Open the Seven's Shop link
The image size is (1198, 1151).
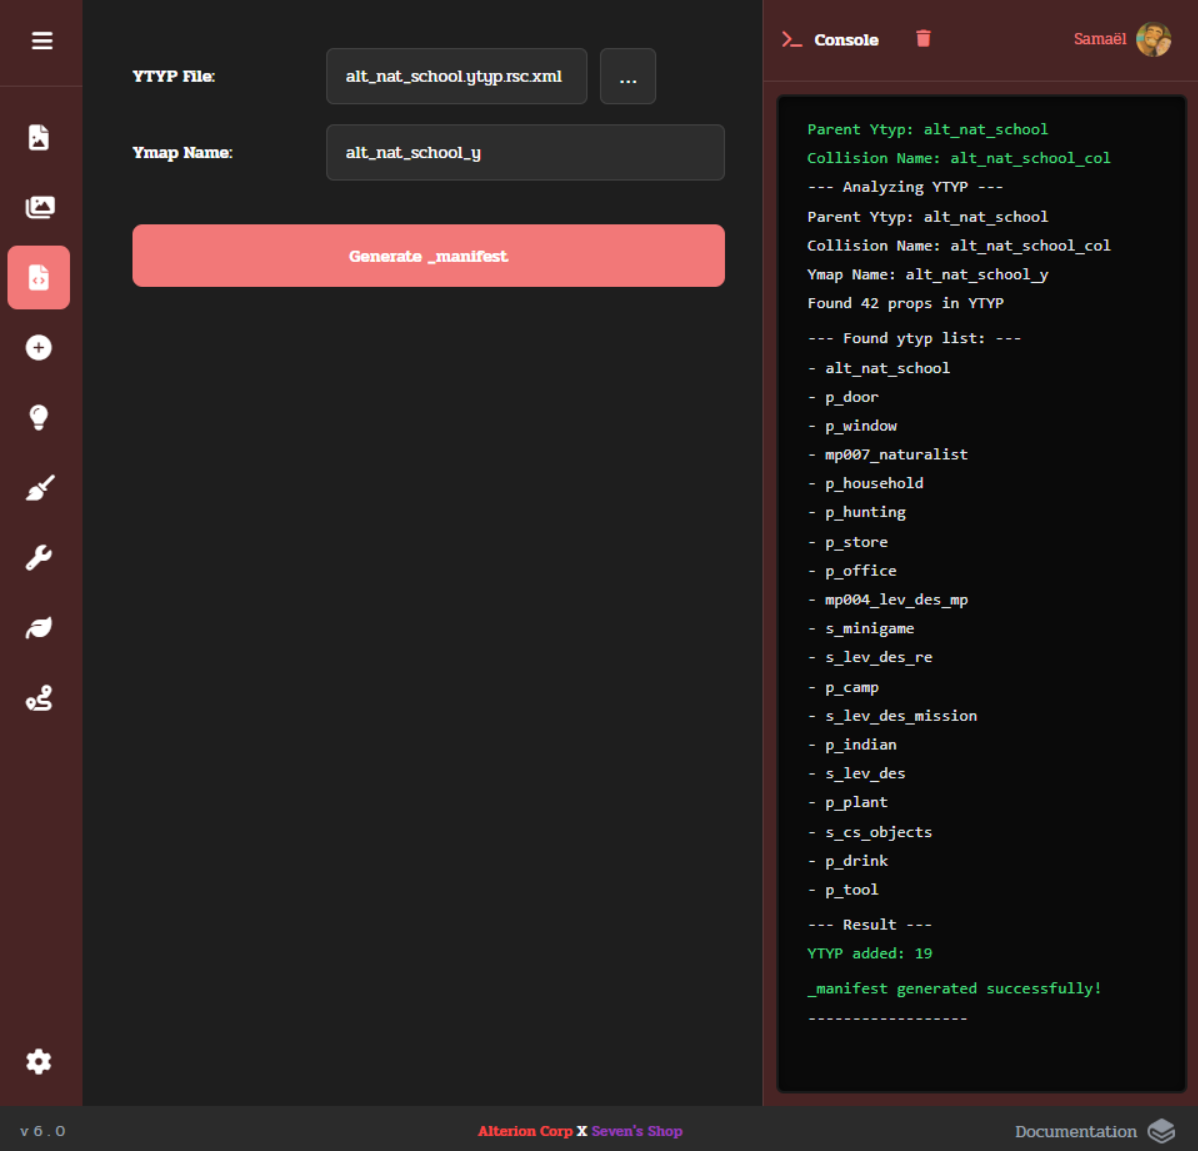pos(637,1131)
